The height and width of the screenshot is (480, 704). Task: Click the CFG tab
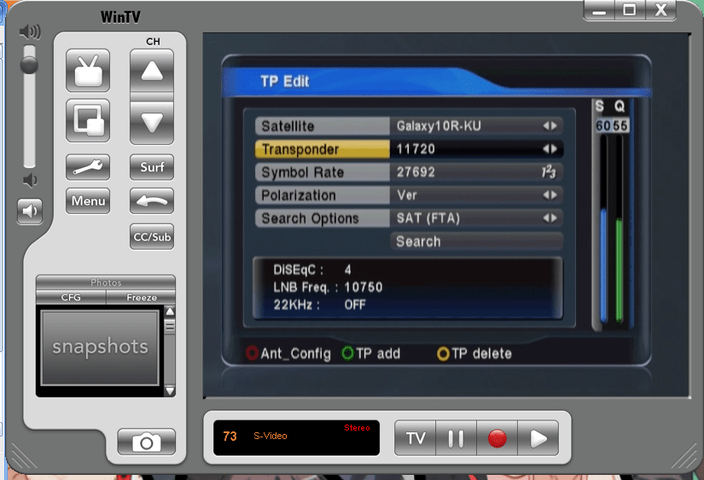(x=71, y=297)
